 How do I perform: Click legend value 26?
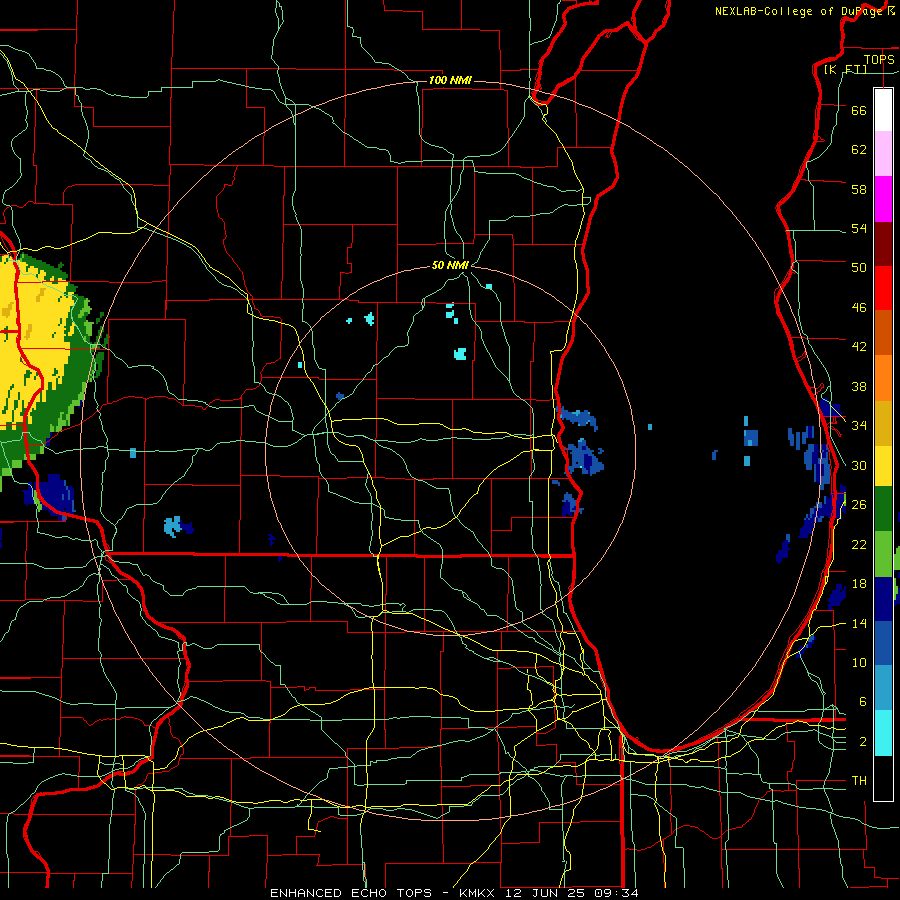859,505
